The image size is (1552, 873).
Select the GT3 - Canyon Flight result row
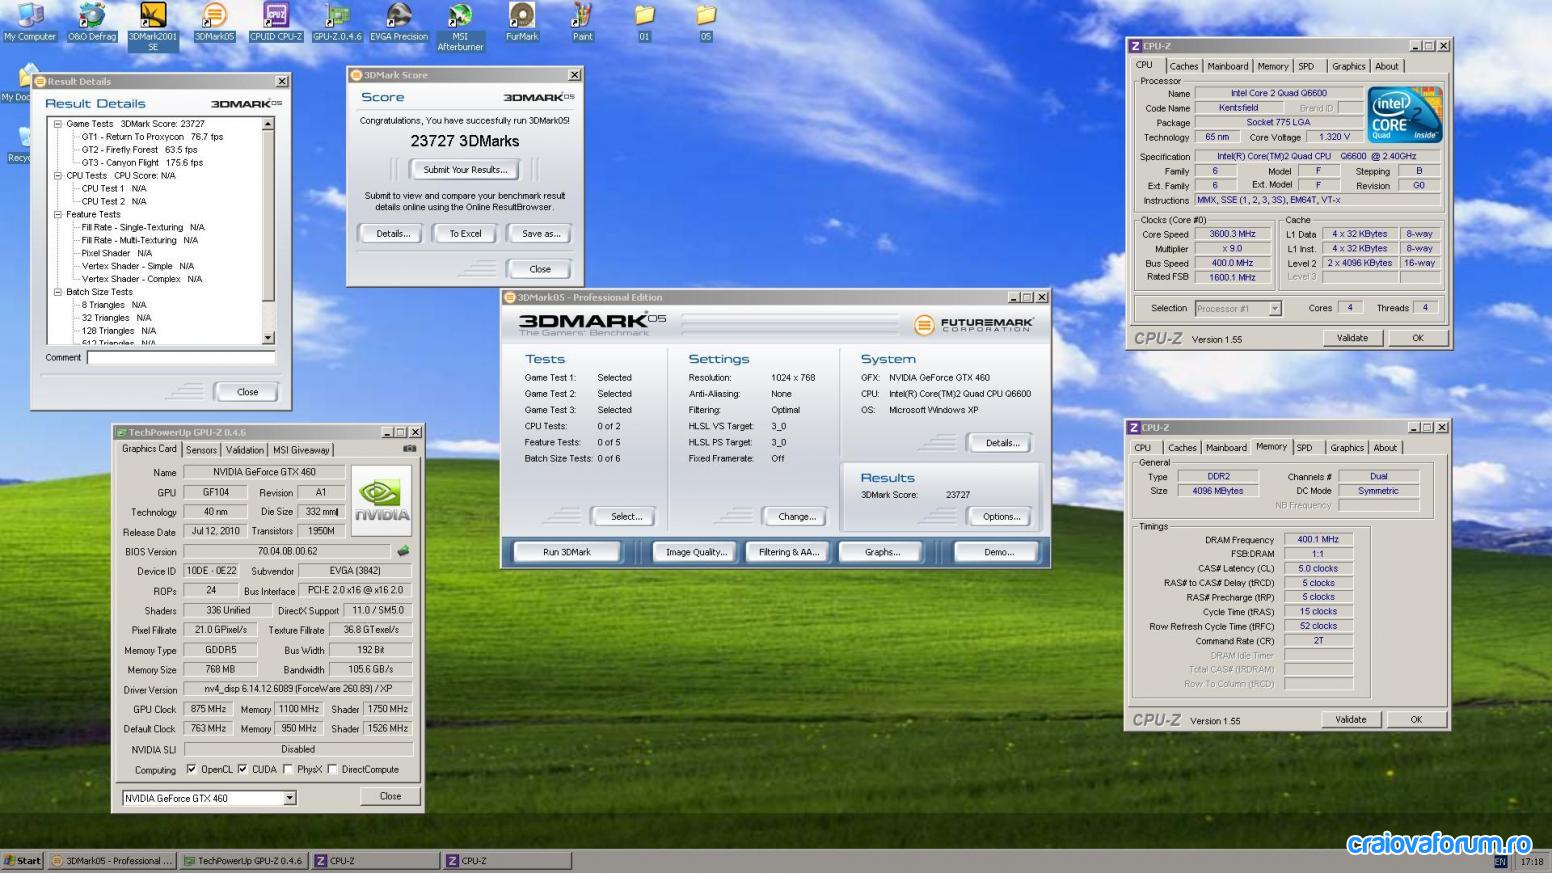tap(142, 162)
